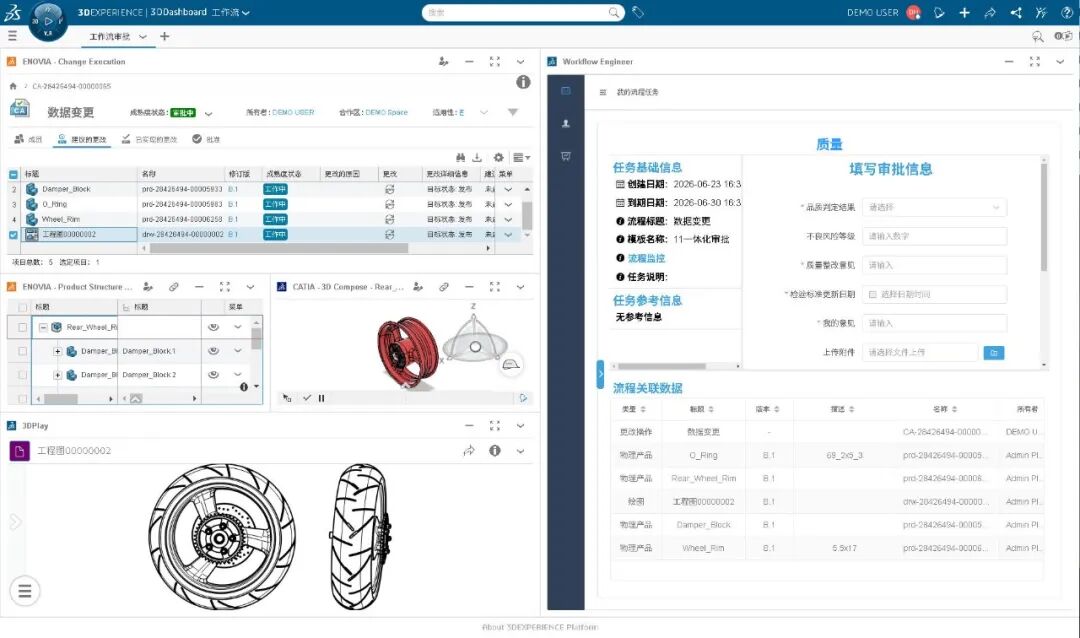Screen dimensions: 1080x638
Task: Click the share arrow icon in top bar
Action: pyautogui.click(x=990, y=12)
